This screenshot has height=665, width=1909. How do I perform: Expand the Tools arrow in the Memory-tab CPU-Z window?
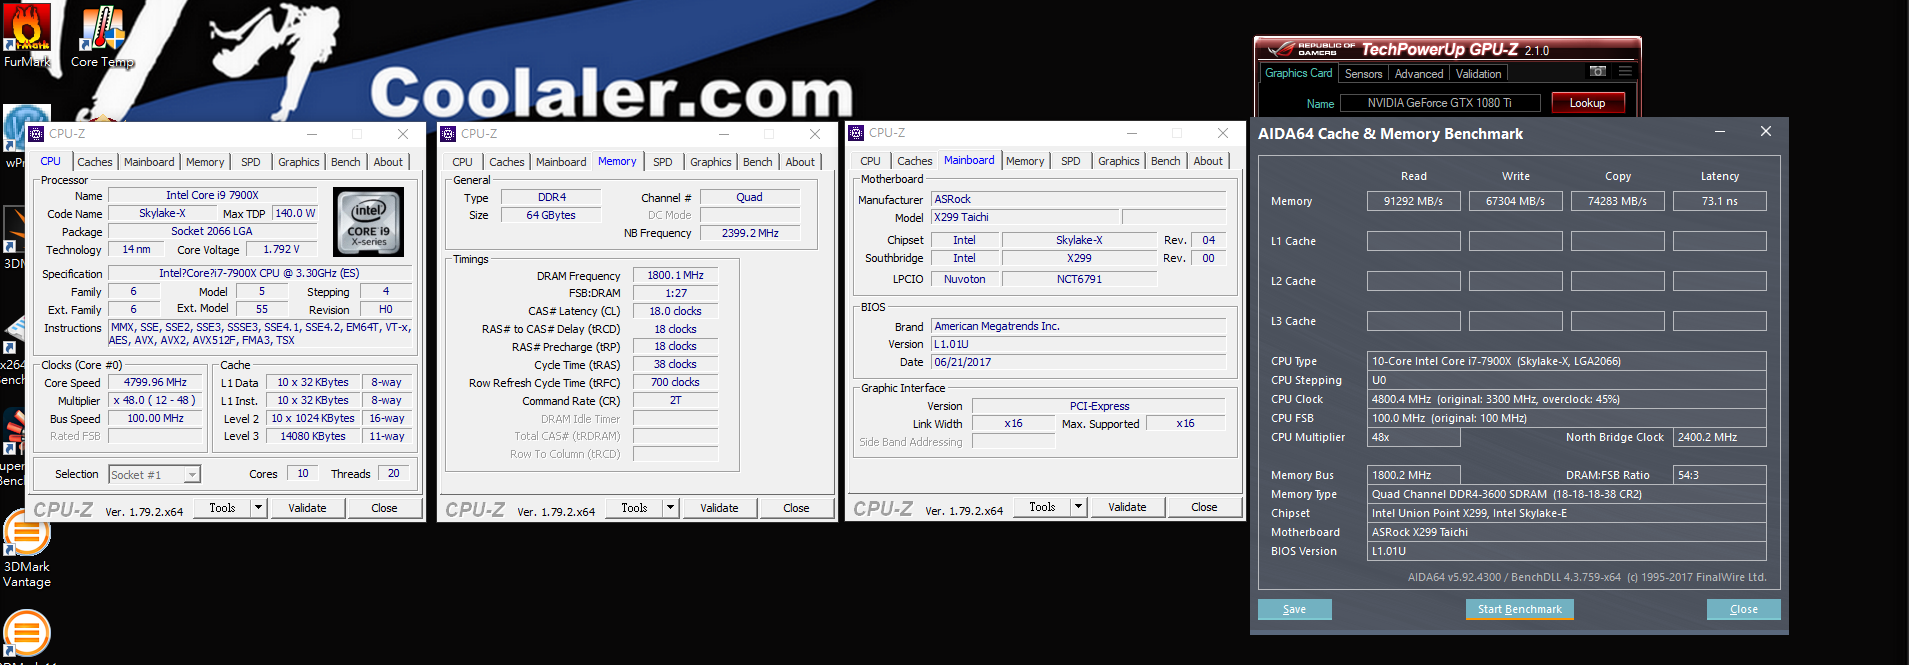pyautogui.click(x=670, y=508)
